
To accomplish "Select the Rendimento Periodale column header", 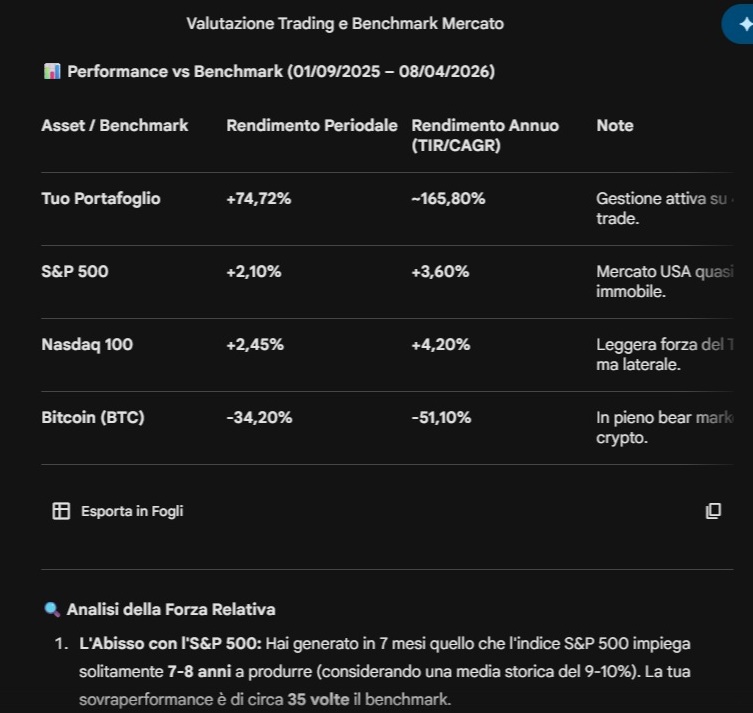I will (312, 125).
